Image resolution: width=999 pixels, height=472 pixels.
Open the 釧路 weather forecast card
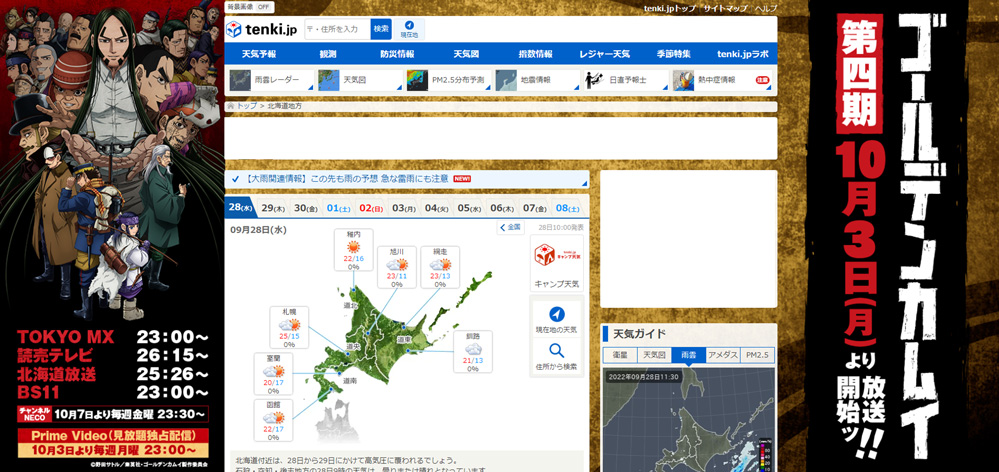click(473, 351)
